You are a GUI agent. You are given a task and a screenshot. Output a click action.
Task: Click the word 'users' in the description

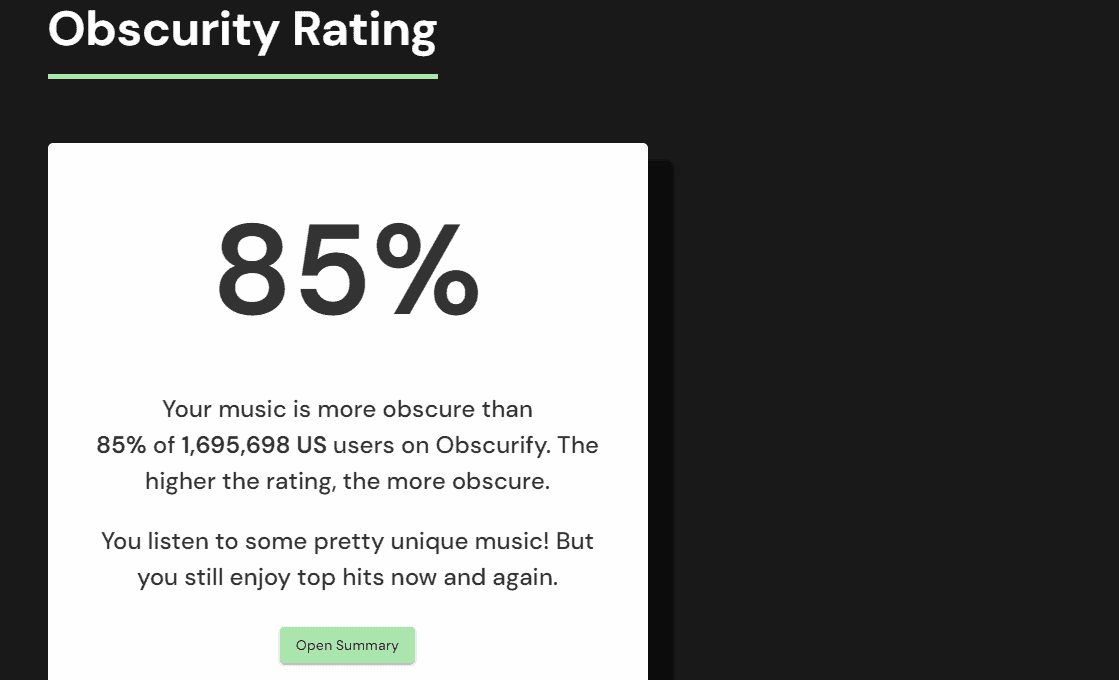pos(363,445)
